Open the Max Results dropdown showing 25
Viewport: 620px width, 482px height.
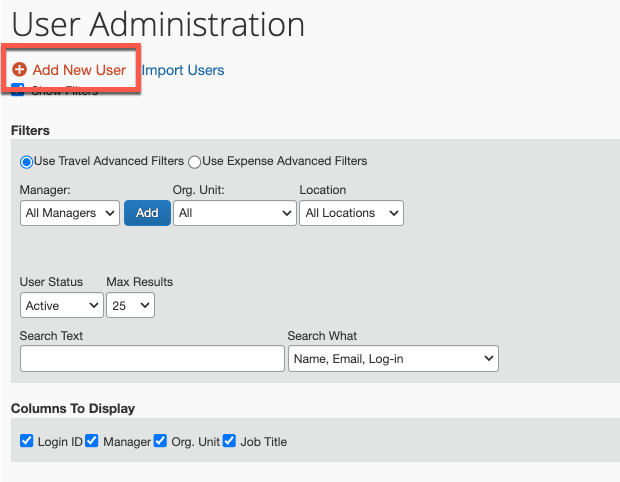point(130,305)
